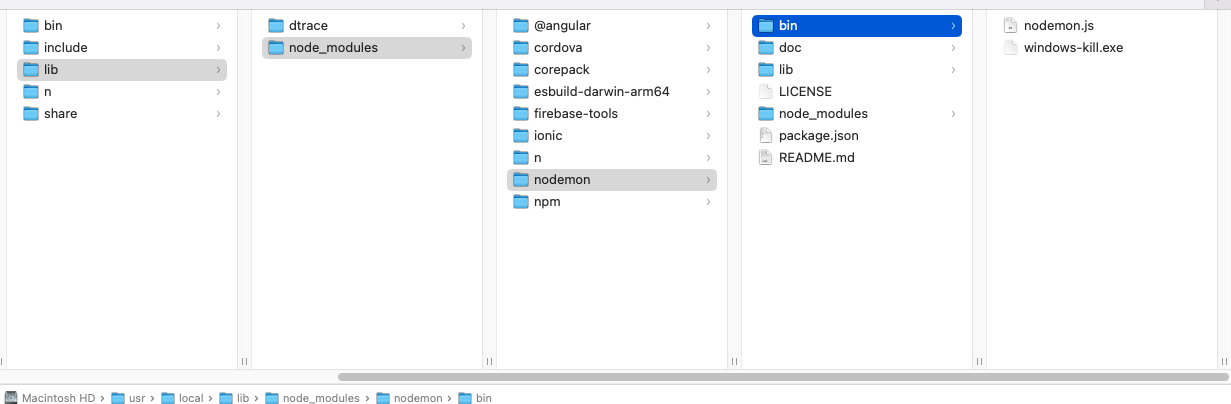Expand the firebase-tools folder chevron
1231x404 pixels.
(708, 113)
